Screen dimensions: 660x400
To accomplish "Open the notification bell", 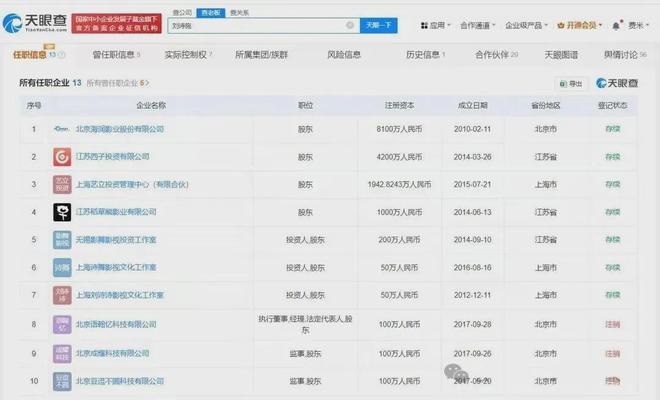I will pyautogui.click(x=616, y=26).
